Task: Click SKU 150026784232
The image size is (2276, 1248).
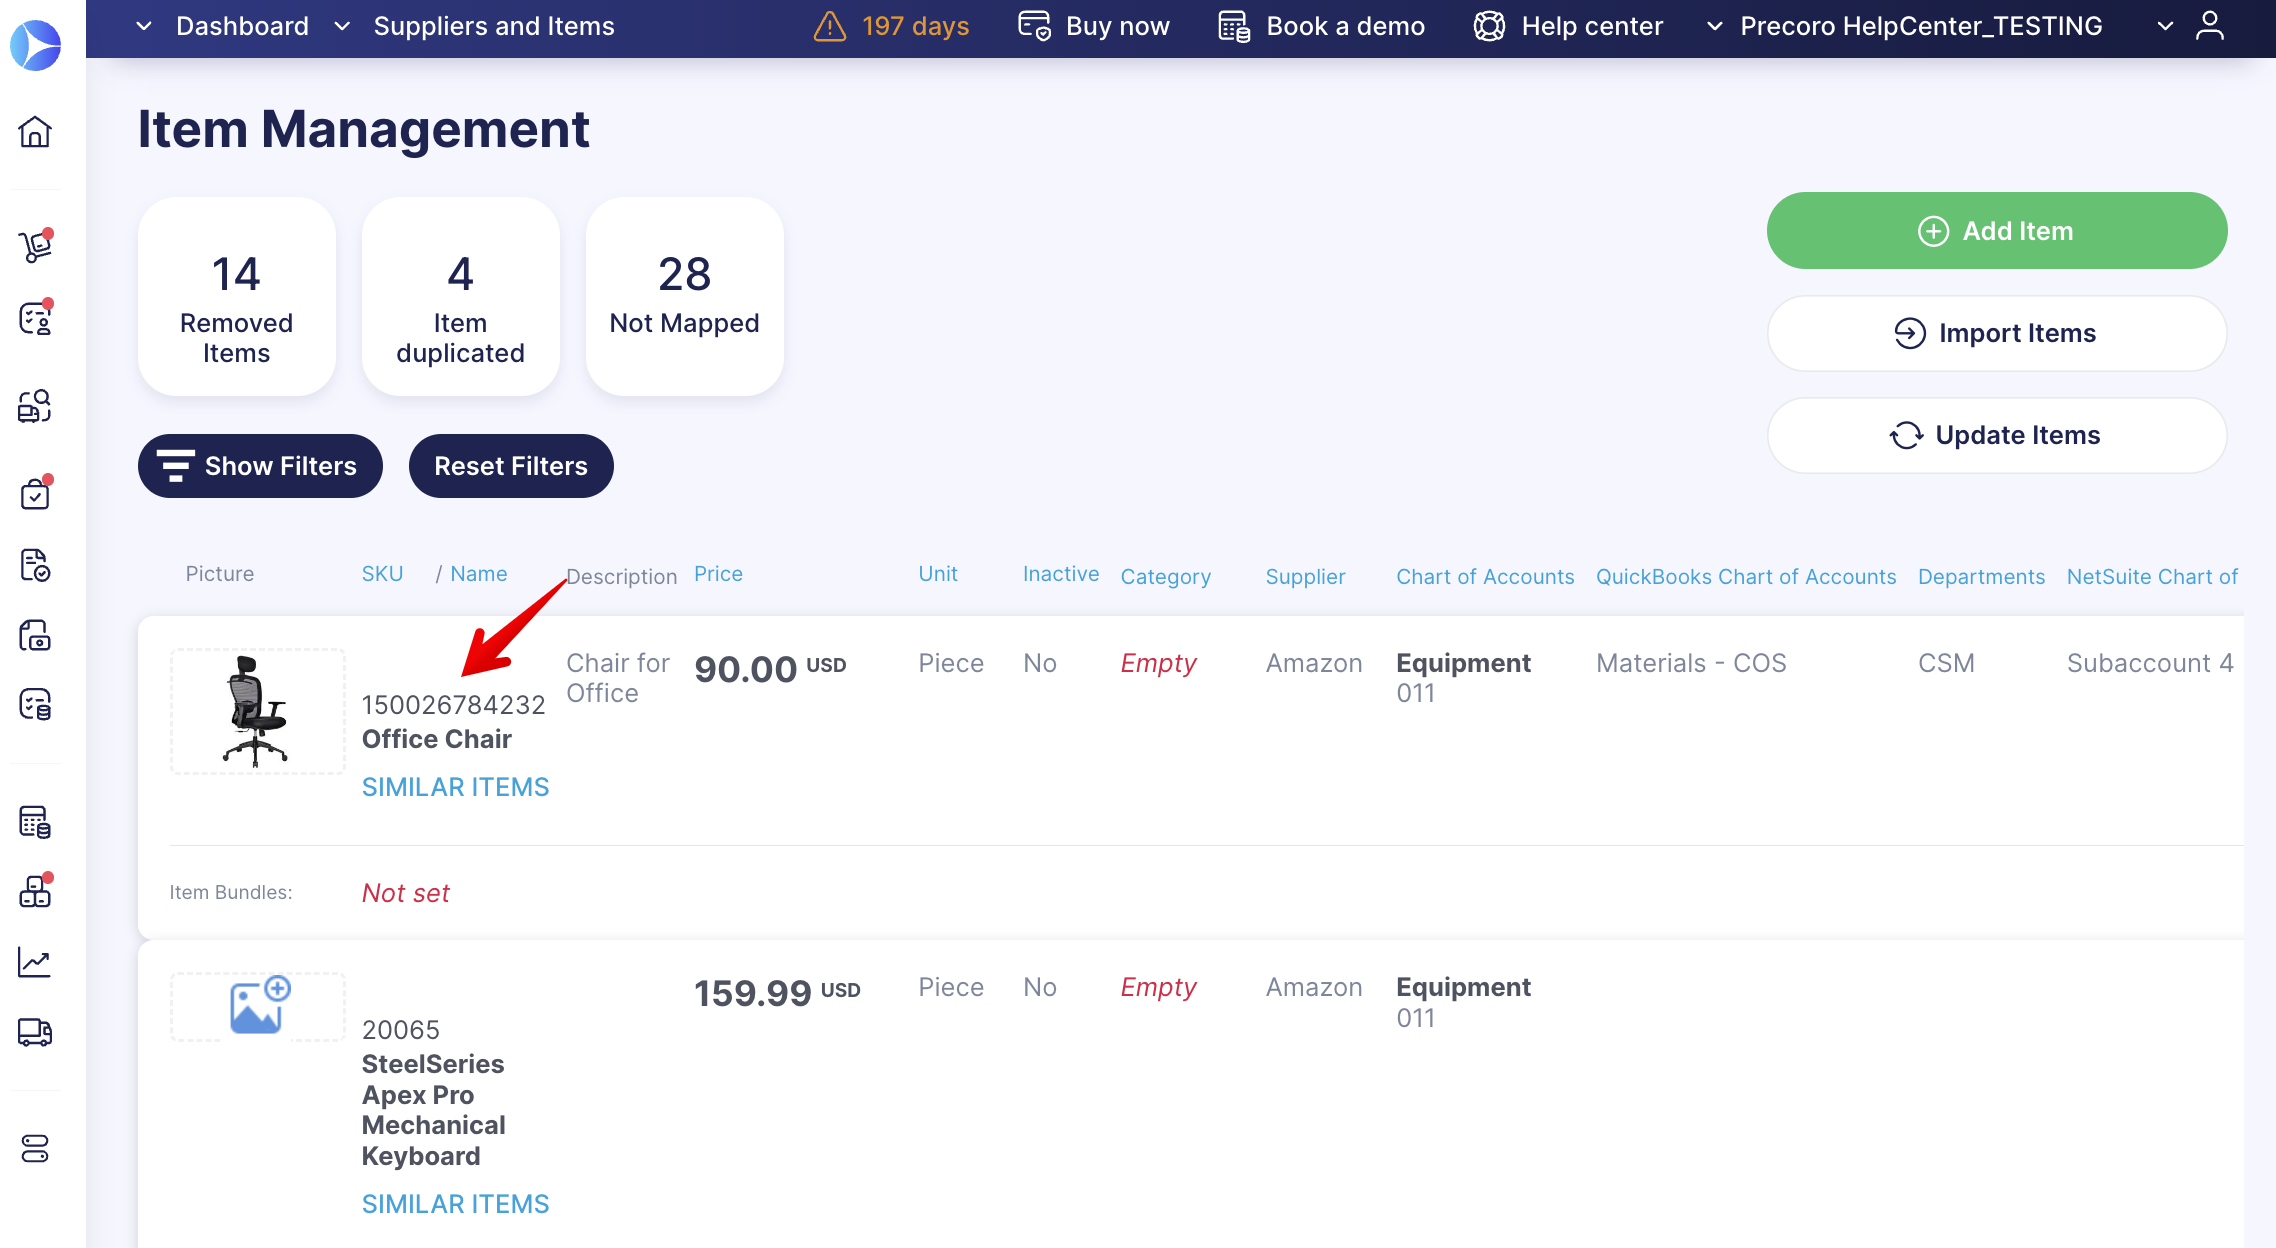Action: [453, 705]
